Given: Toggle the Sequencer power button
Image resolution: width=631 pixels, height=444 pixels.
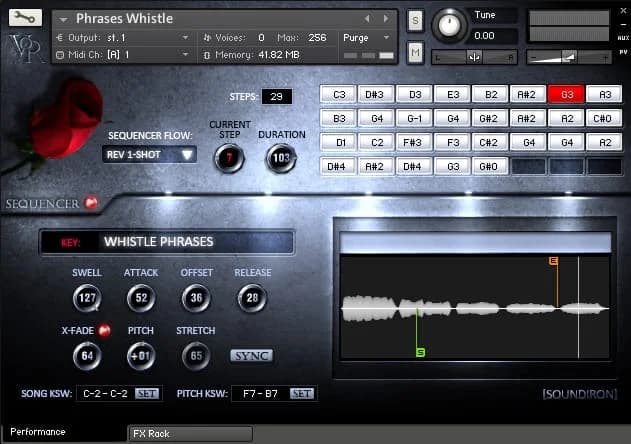Looking at the screenshot, I should click(x=93, y=203).
